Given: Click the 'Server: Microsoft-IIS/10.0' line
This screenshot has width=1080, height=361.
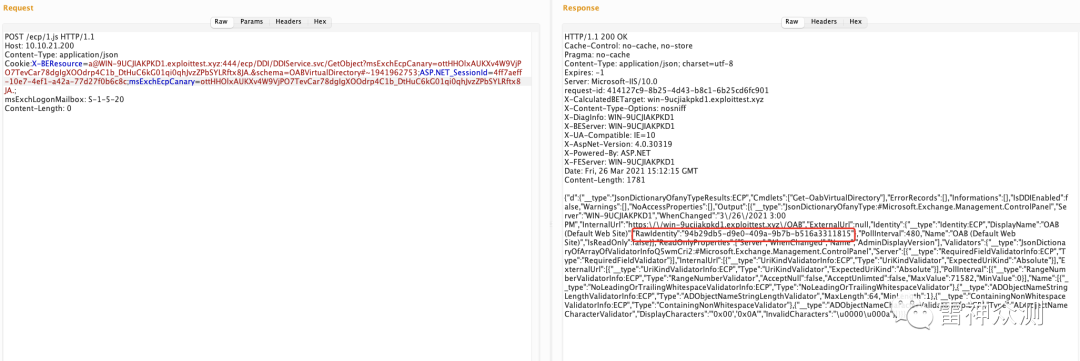Looking at the screenshot, I should [x=611, y=81].
